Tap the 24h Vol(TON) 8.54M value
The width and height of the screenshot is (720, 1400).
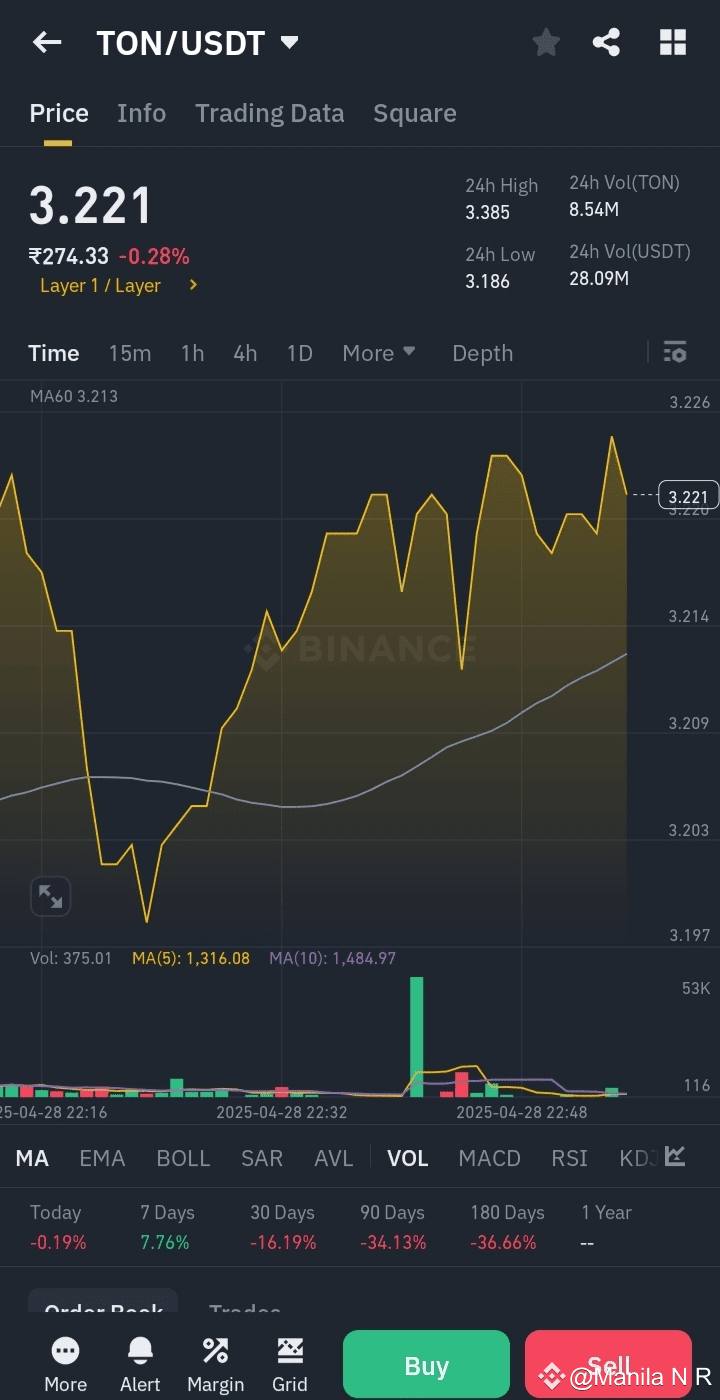(x=594, y=209)
